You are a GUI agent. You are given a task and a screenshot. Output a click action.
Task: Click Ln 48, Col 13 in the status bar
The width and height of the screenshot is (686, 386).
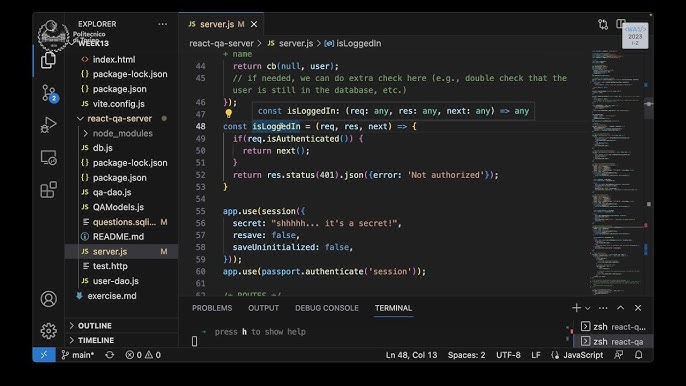411,355
